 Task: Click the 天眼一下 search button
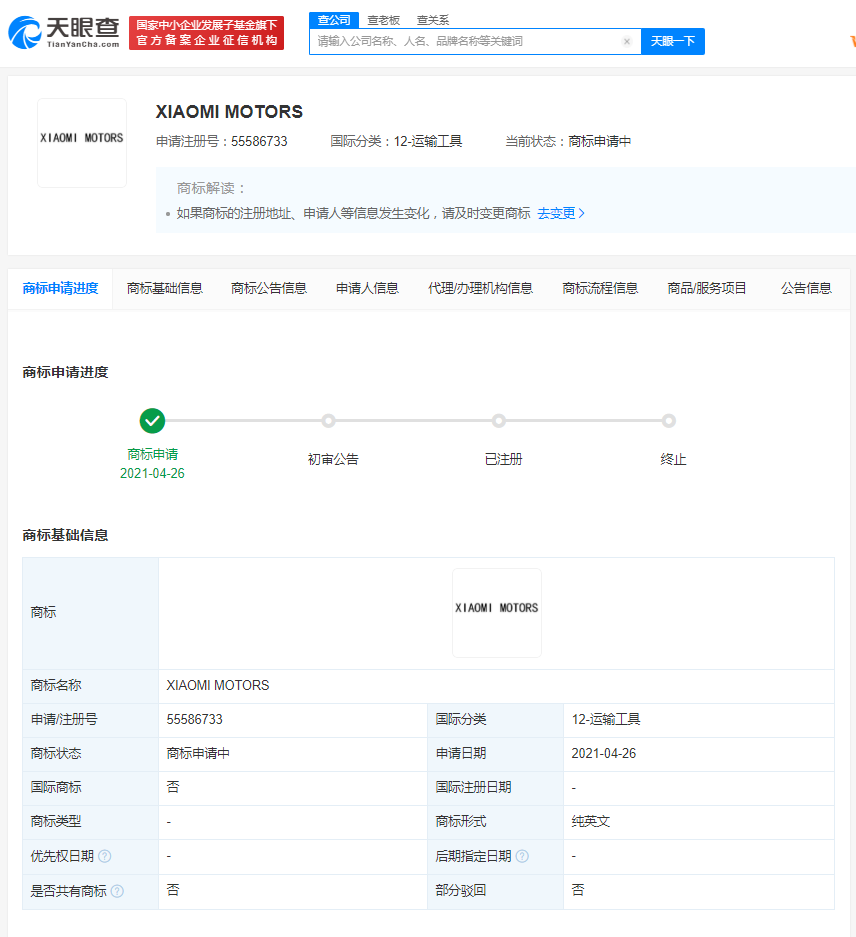pos(672,41)
